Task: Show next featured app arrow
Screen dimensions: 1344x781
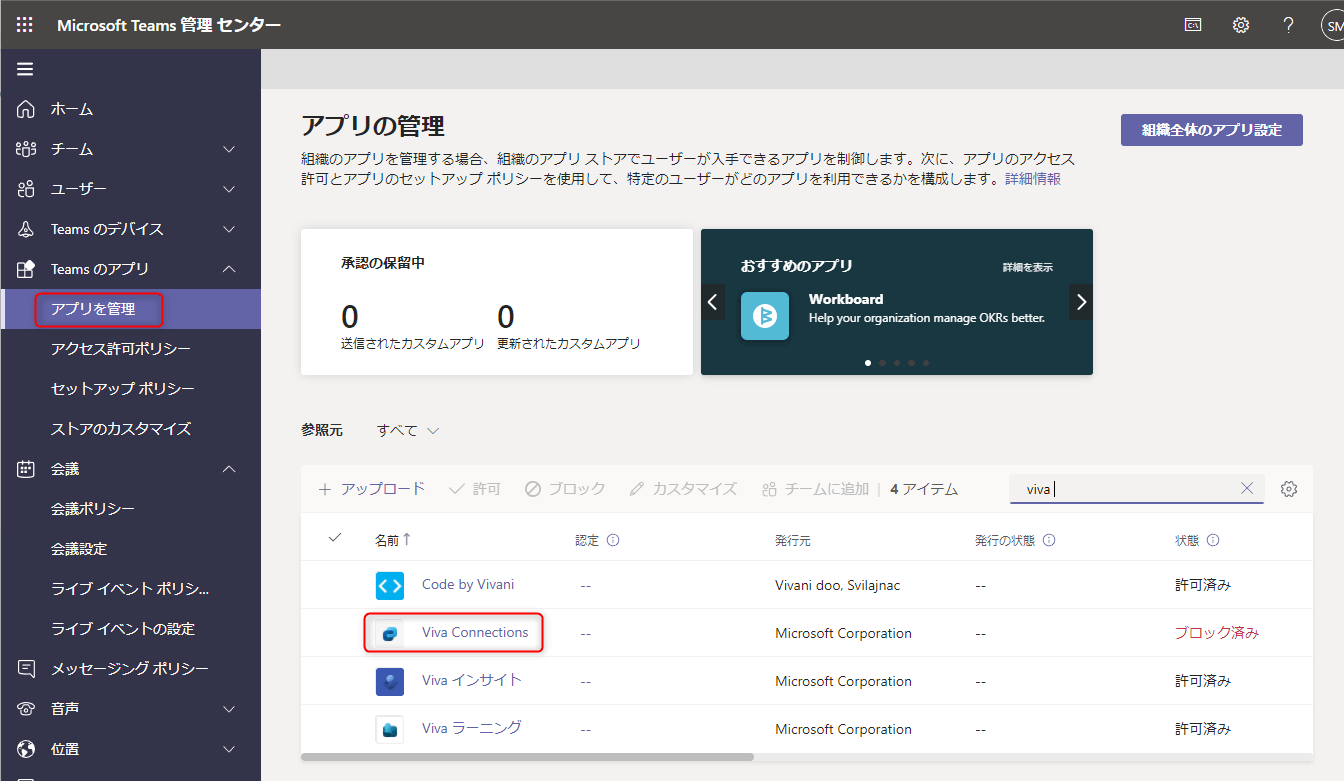Action: click(1081, 301)
